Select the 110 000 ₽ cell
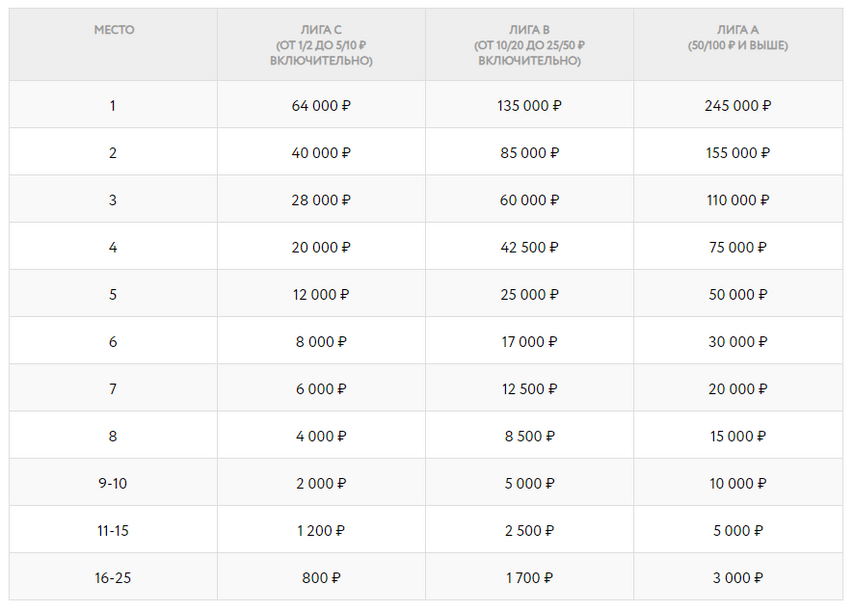The width and height of the screenshot is (854, 611). tap(738, 199)
